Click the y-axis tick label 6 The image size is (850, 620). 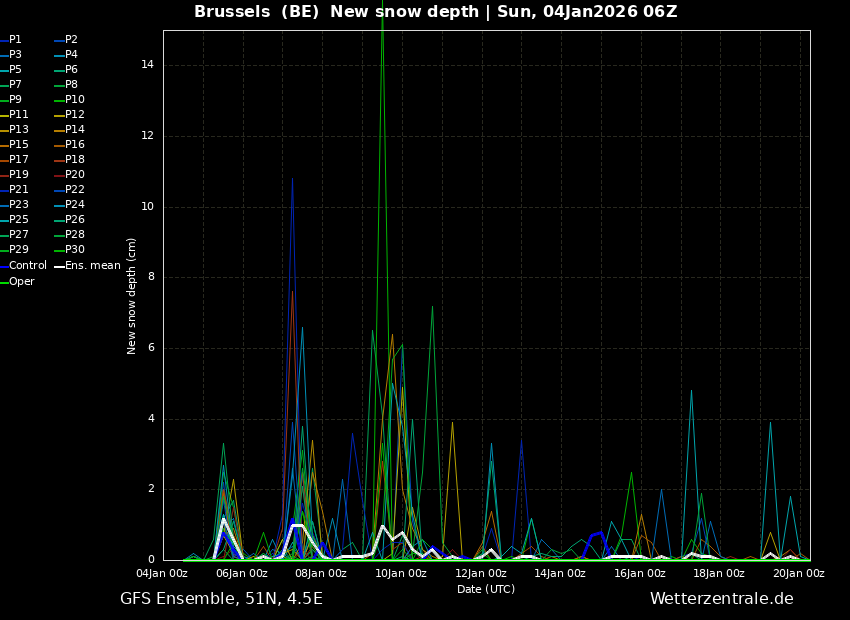(x=151, y=348)
